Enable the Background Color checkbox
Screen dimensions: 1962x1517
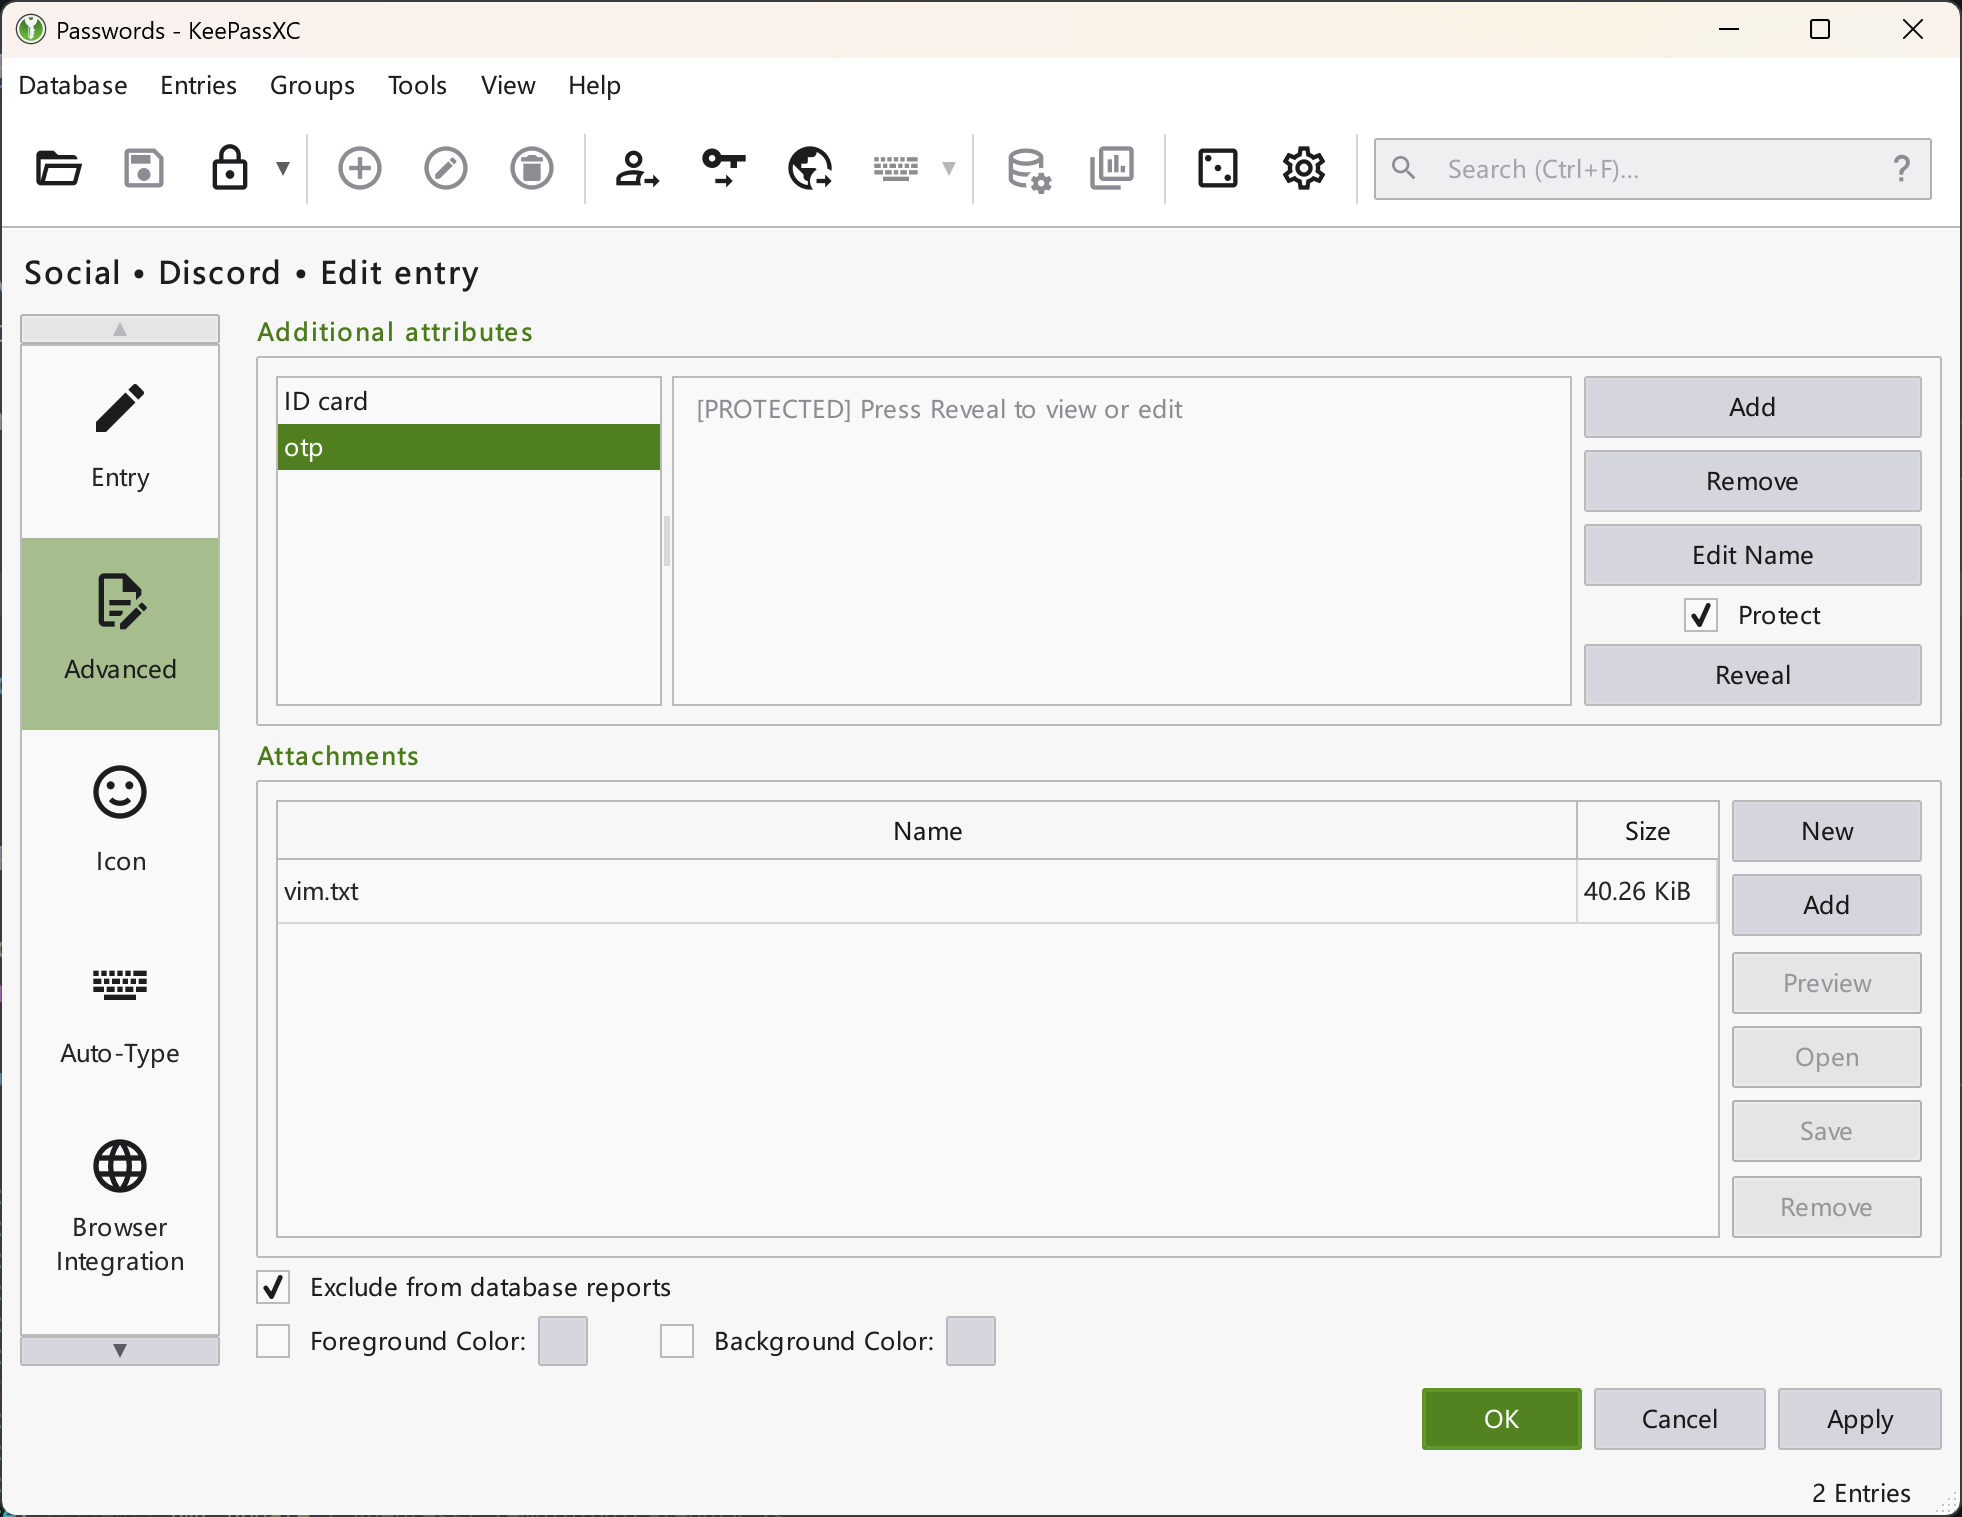677,1341
